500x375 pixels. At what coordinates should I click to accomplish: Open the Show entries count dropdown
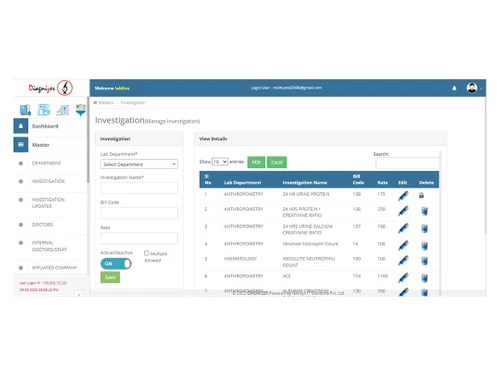click(x=220, y=162)
